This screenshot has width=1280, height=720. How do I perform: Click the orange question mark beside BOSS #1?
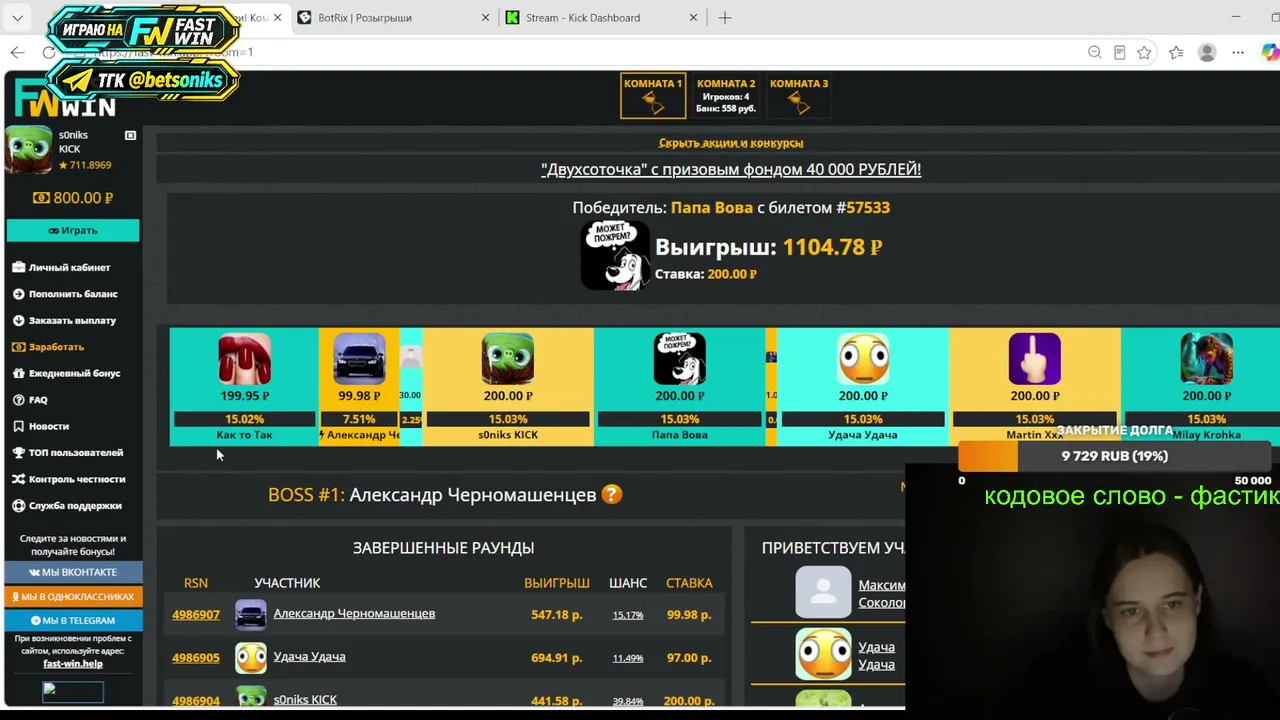point(611,495)
